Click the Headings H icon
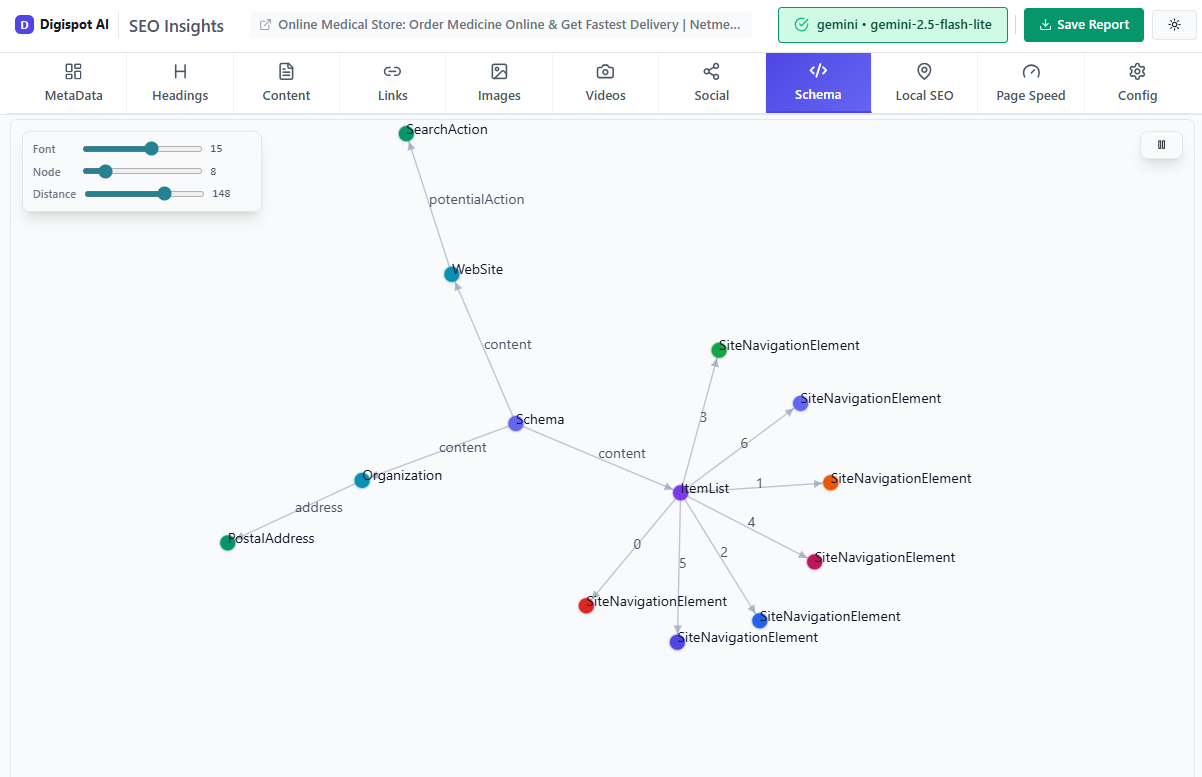 [x=179, y=72]
